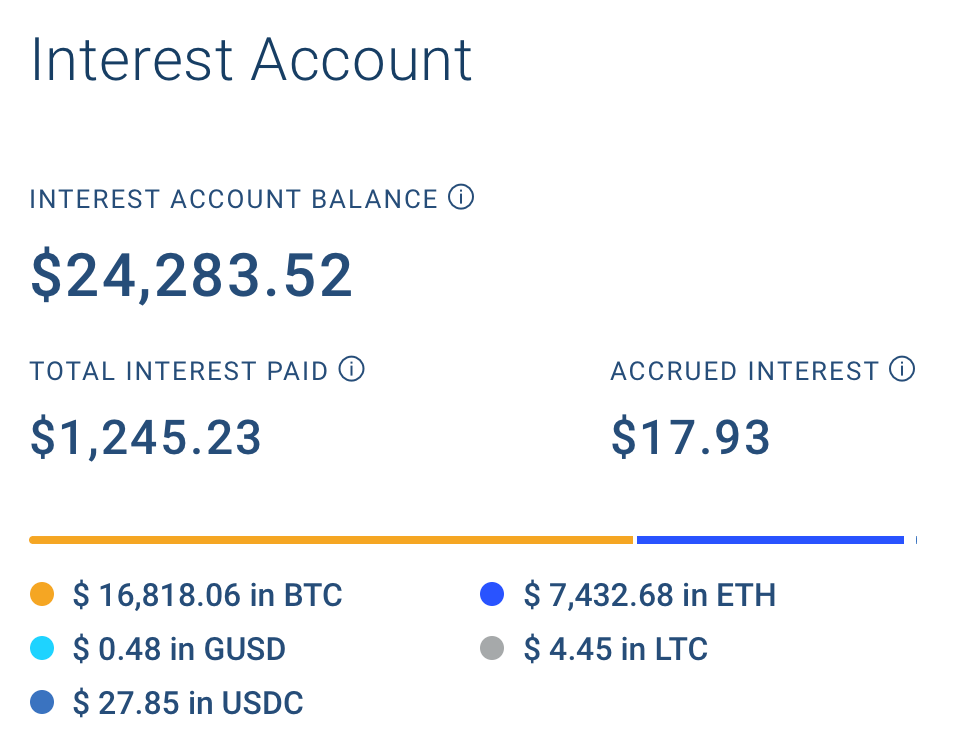Image resolution: width=970 pixels, height=754 pixels.
Task: Click the $17.93 accrued interest value
Action: click(691, 438)
